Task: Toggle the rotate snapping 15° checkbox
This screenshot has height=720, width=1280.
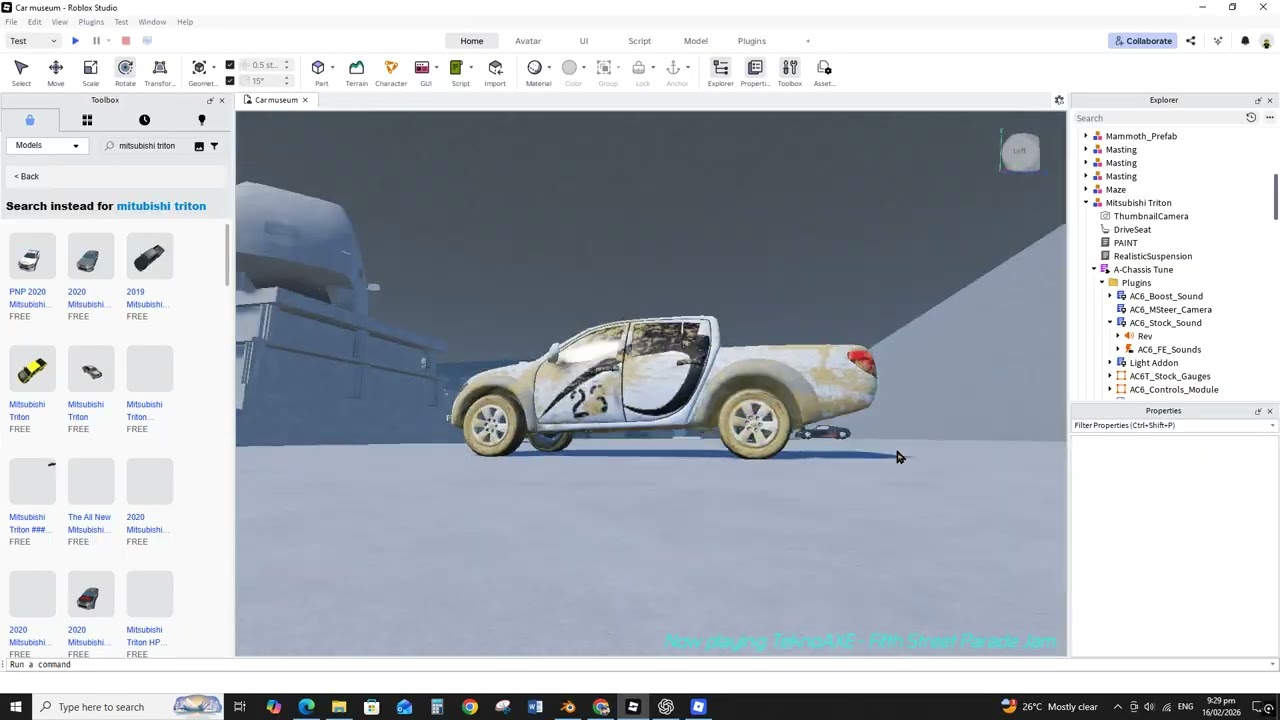Action: click(x=230, y=80)
